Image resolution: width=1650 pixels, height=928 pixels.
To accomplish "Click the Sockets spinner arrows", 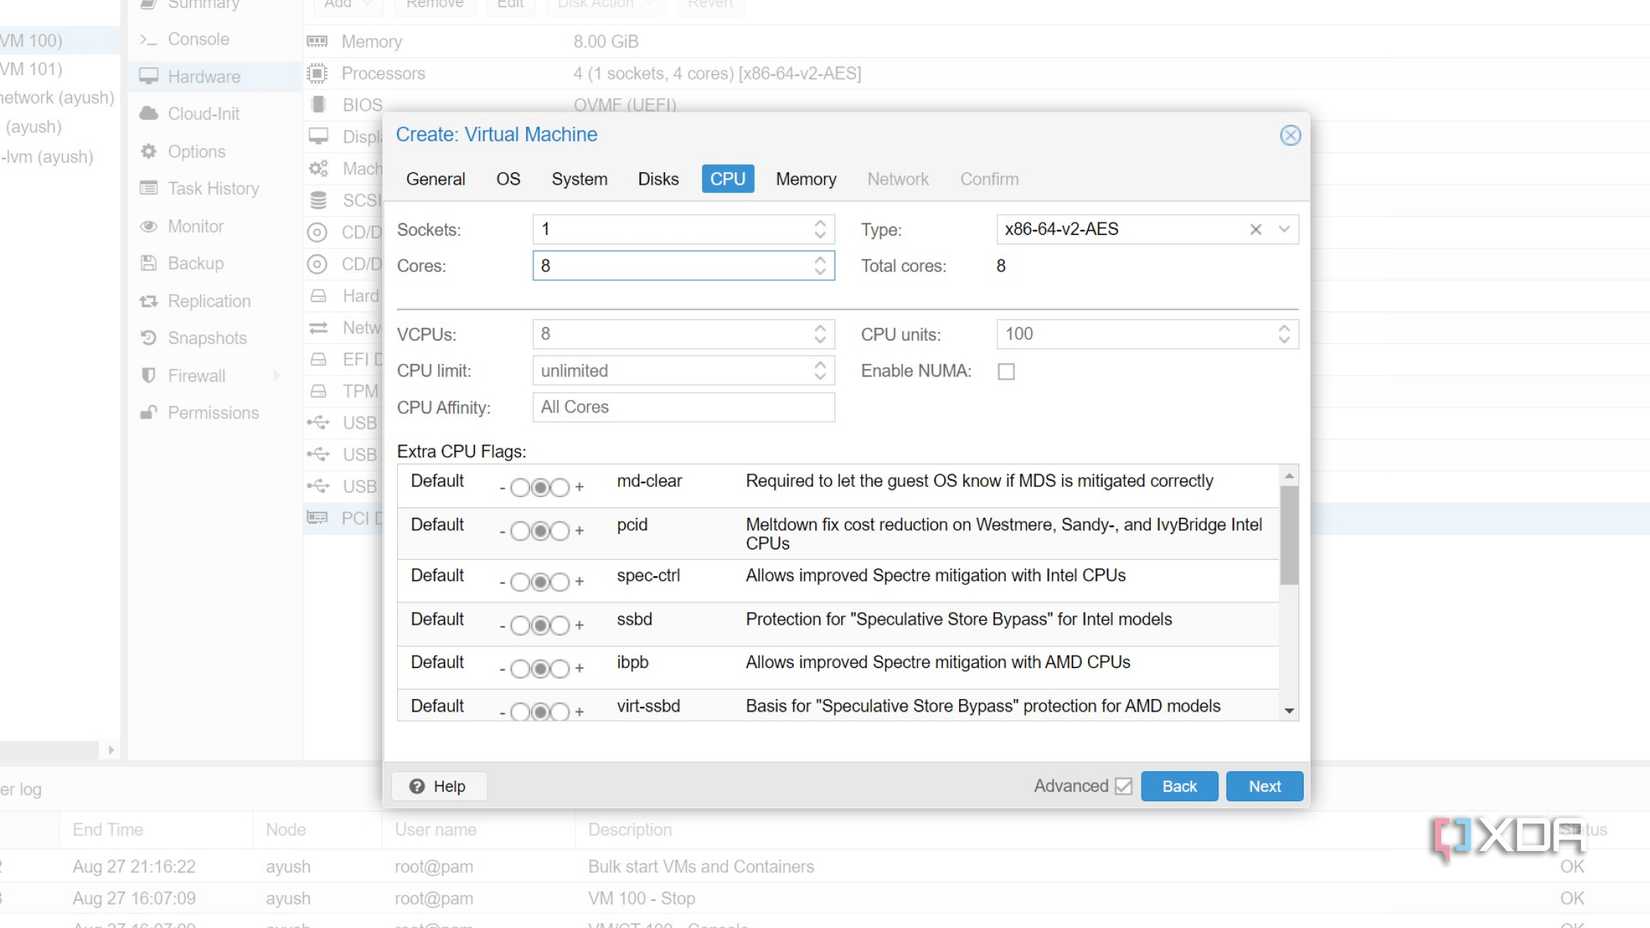I will (820, 229).
